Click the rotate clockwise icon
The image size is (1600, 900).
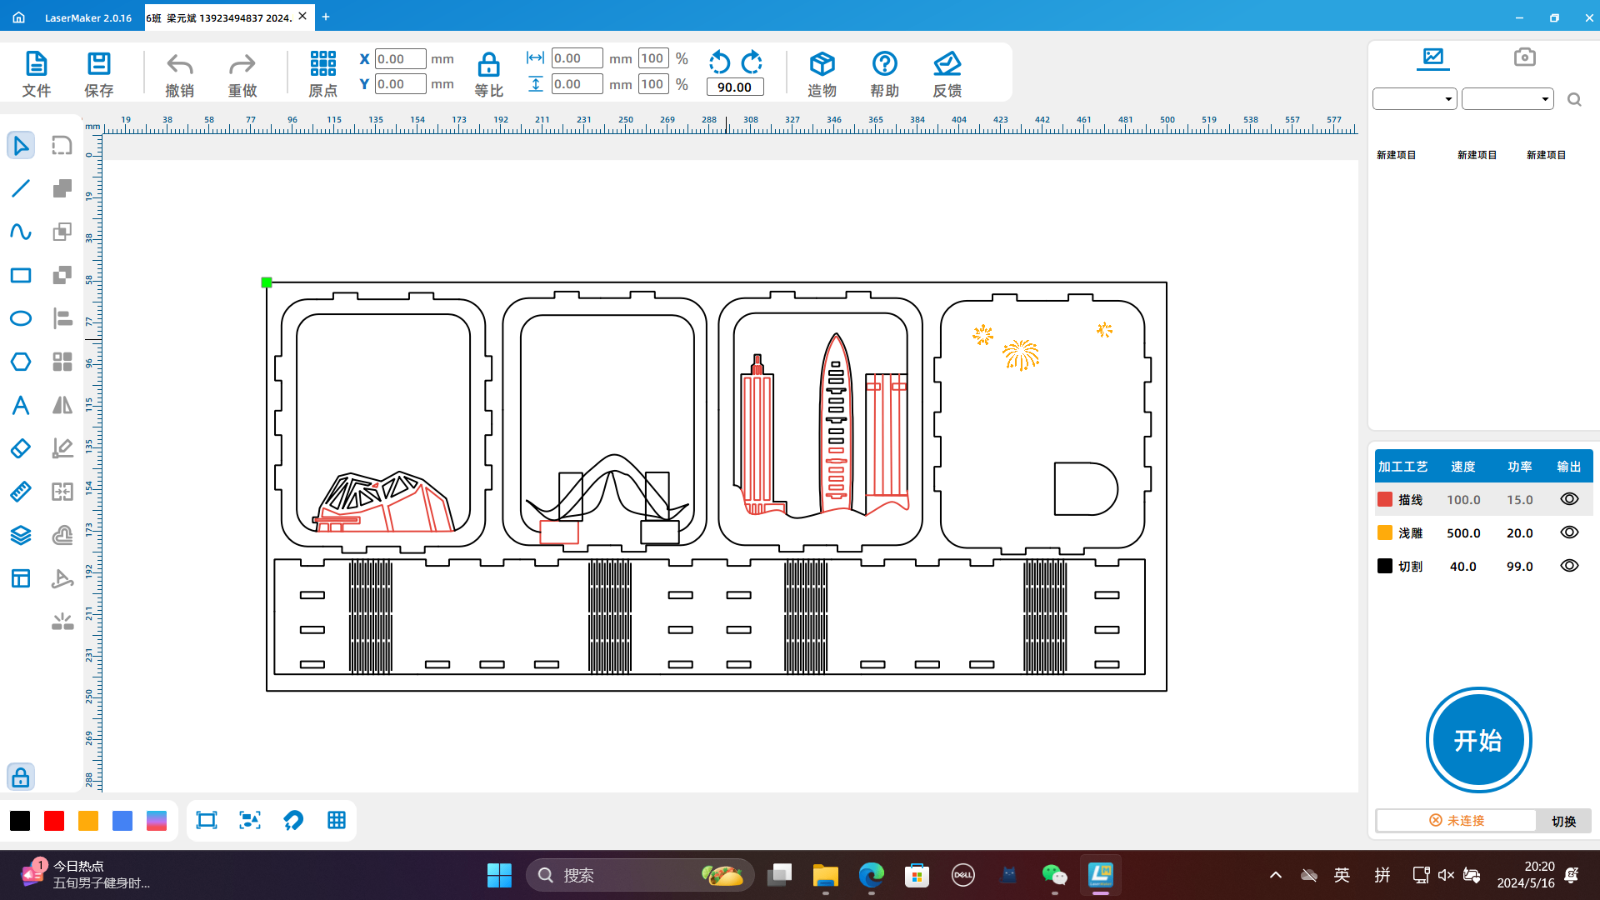752,62
